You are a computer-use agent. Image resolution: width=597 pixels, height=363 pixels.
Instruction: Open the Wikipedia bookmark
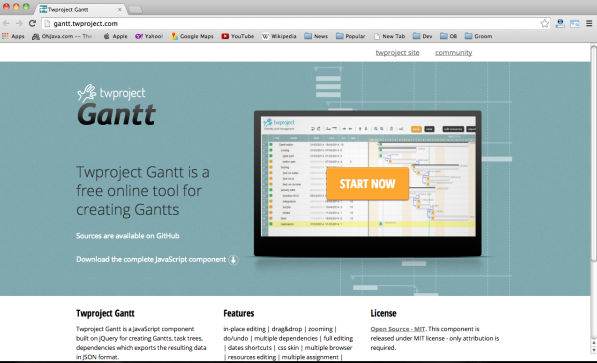(279, 36)
